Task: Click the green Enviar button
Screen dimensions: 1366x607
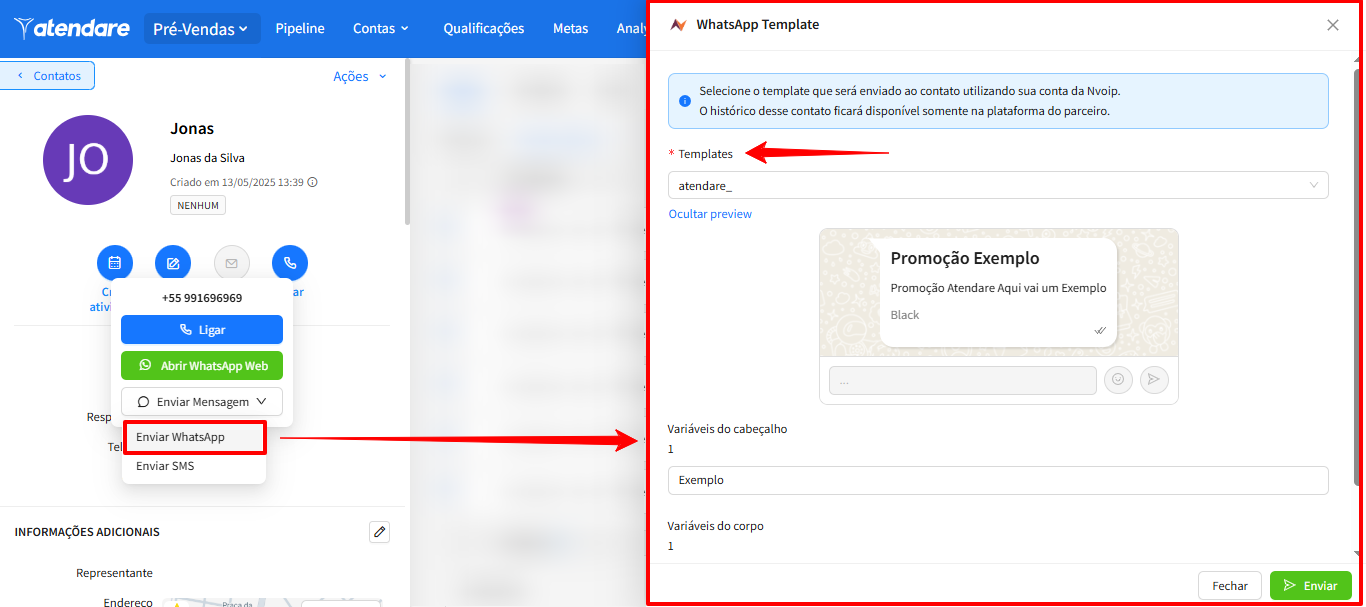Action: pos(1311,586)
